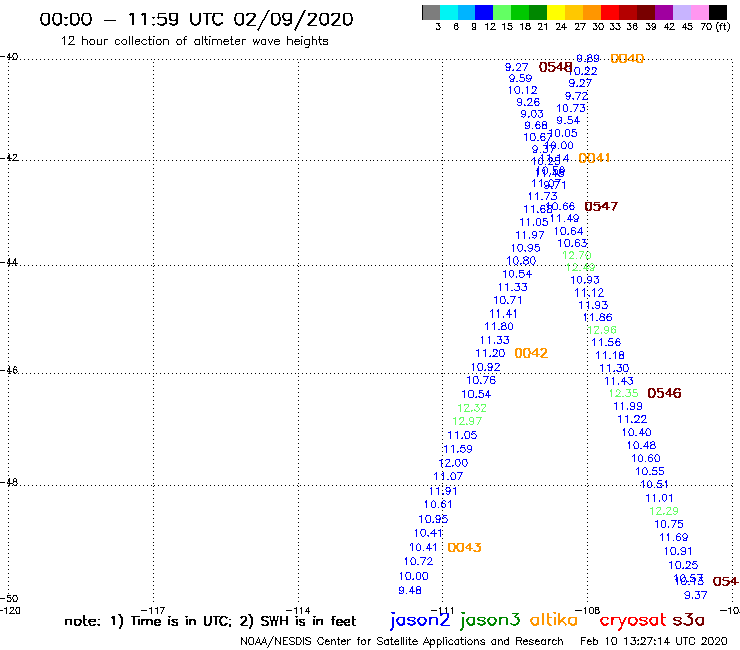Click the NOAA/NESDIS credit line
The width and height of the screenshot is (740, 650).
402,641
